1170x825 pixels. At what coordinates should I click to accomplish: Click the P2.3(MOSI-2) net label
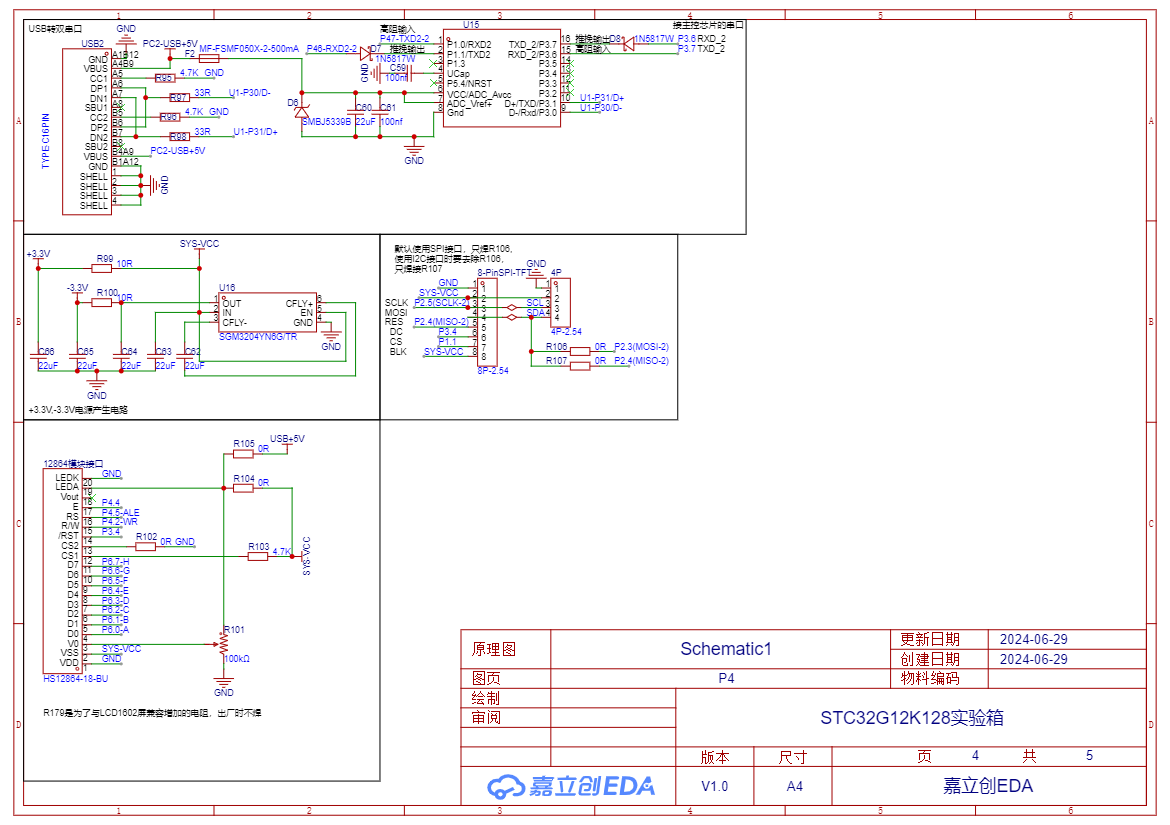tap(642, 346)
